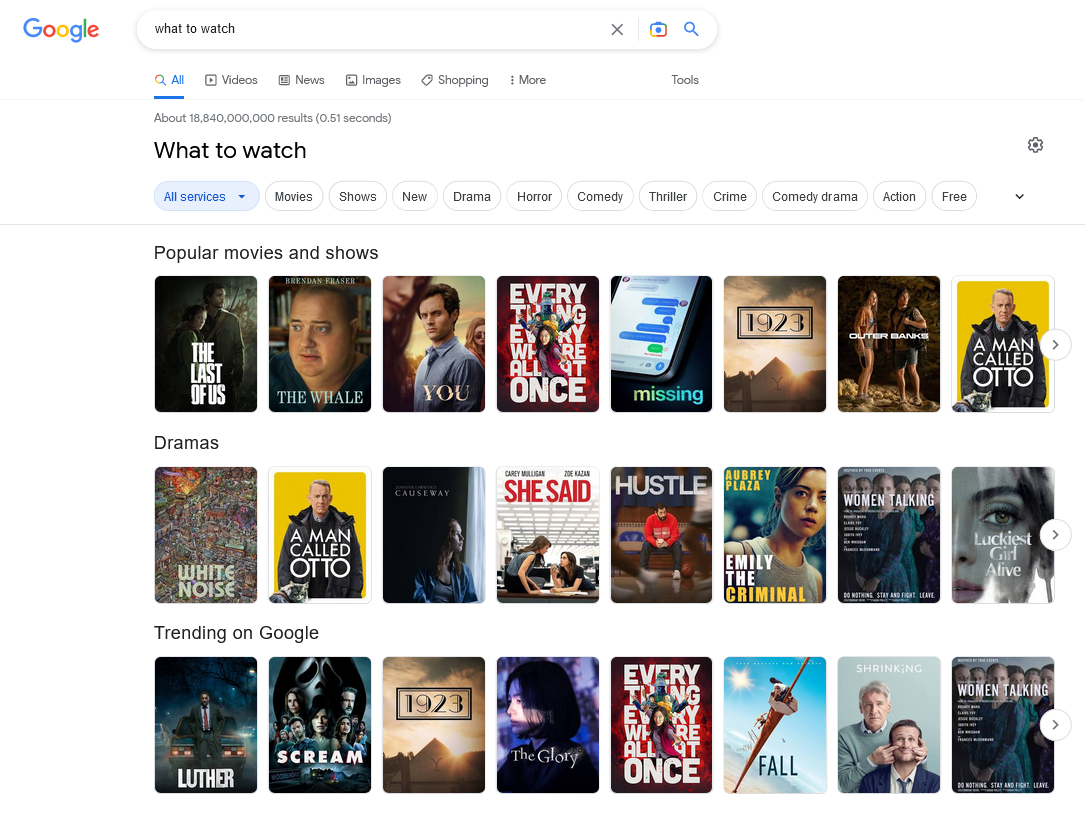
Task: Show more Popular movies and shows arrow
Action: pyautogui.click(x=1055, y=345)
